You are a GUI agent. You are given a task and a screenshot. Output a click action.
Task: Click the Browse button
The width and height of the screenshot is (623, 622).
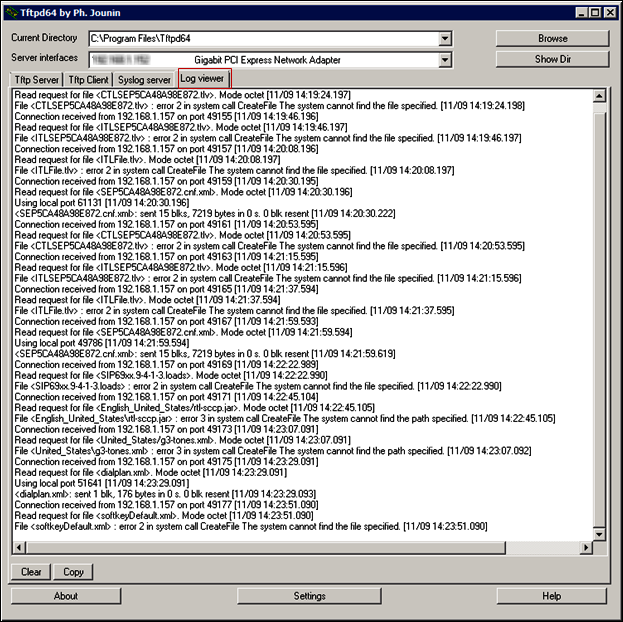552,39
